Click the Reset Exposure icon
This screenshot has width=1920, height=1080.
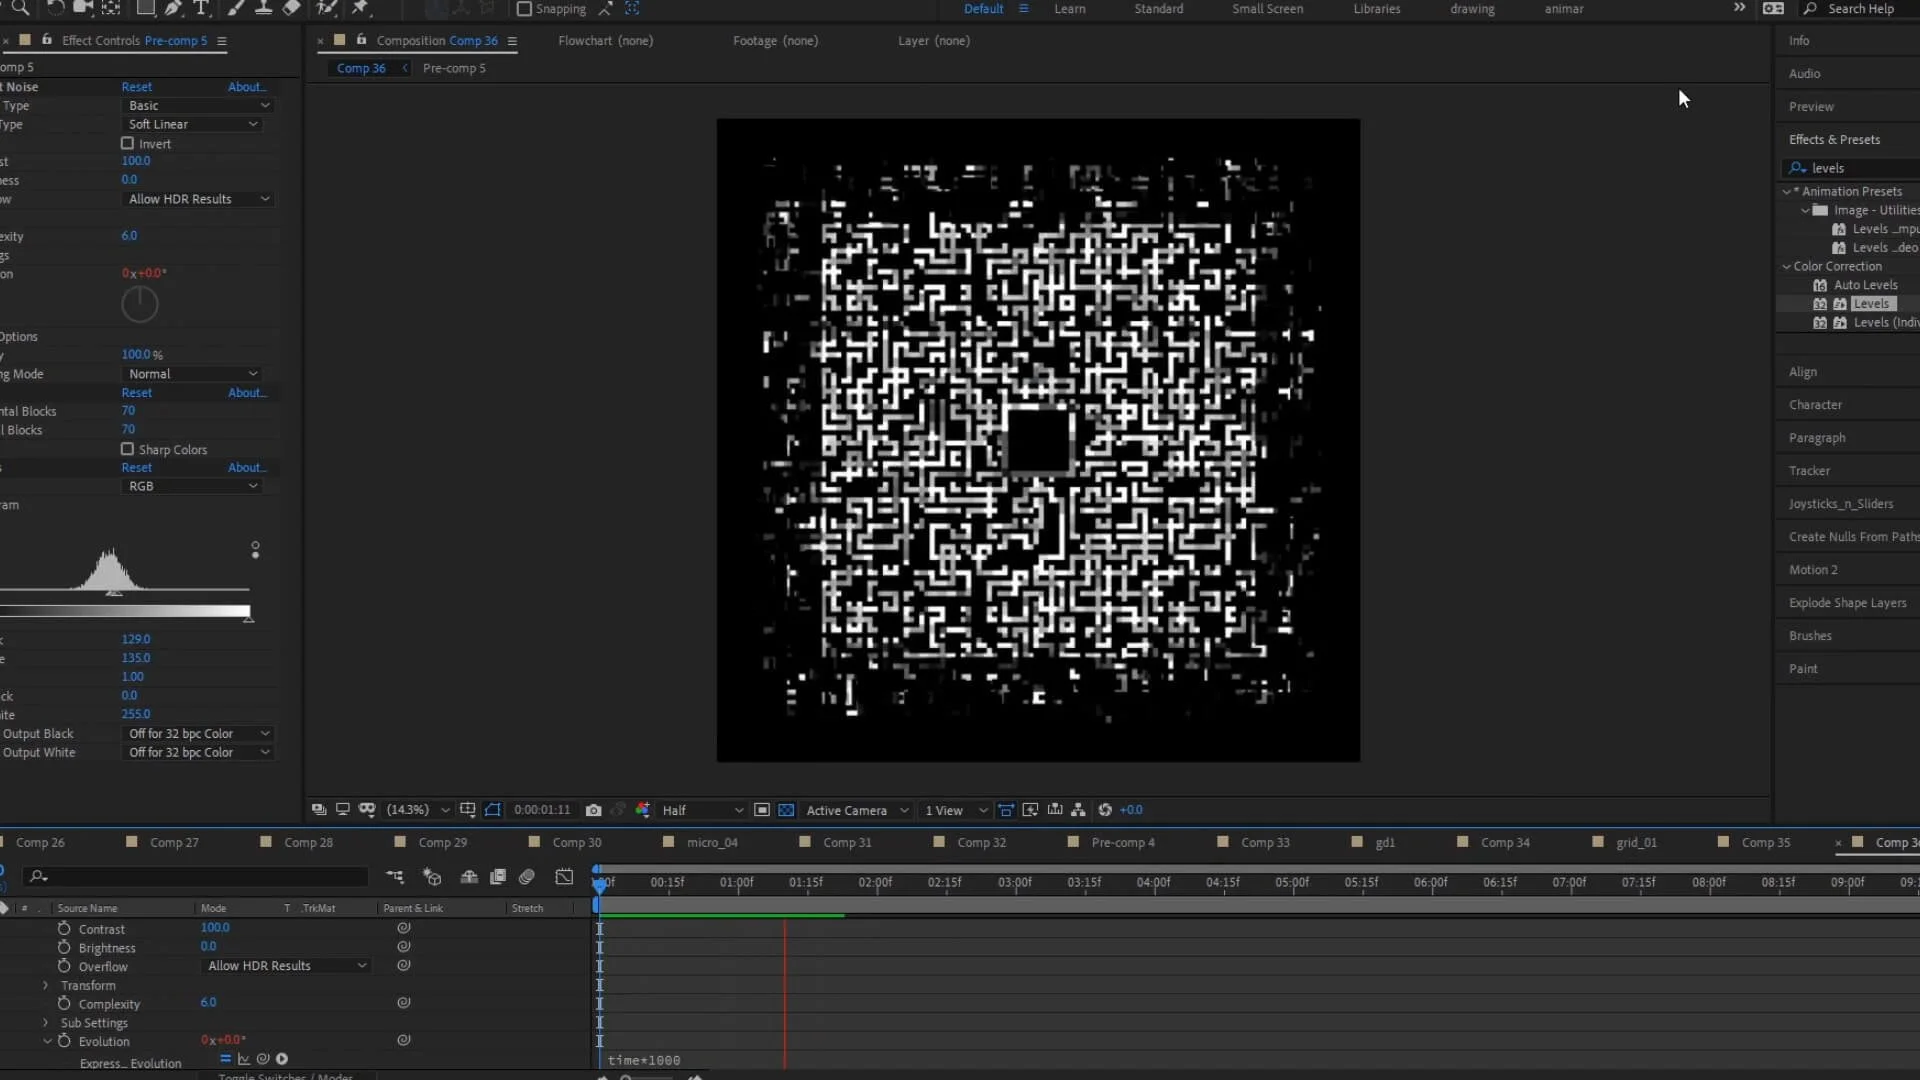click(x=1105, y=810)
